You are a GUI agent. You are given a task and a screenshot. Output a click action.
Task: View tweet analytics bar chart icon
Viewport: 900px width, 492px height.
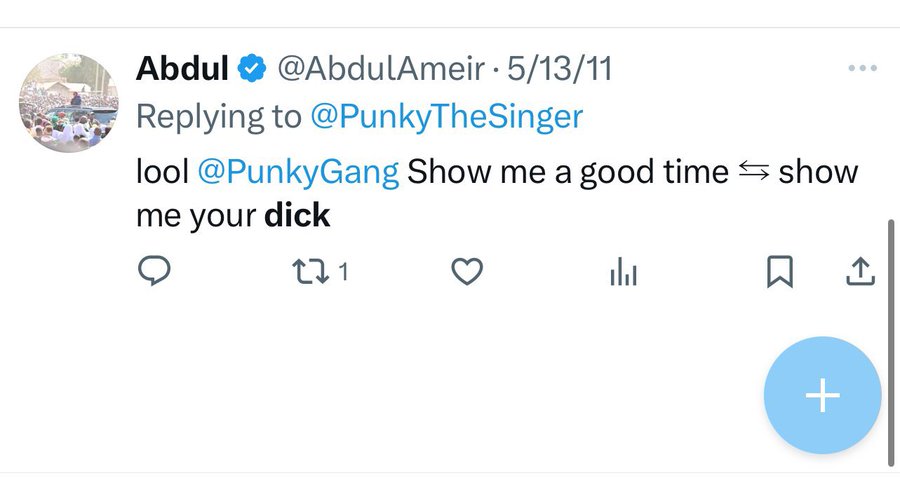coord(623,272)
